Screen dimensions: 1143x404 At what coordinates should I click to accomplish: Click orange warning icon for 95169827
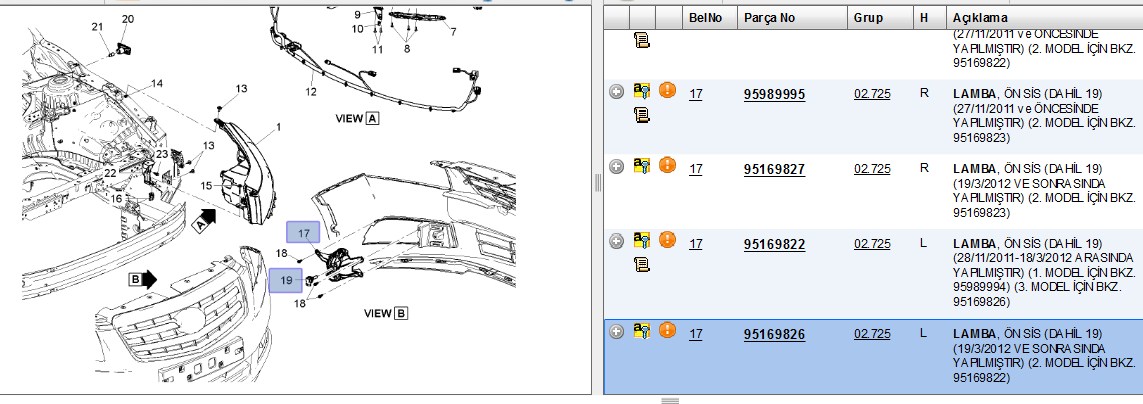667,165
